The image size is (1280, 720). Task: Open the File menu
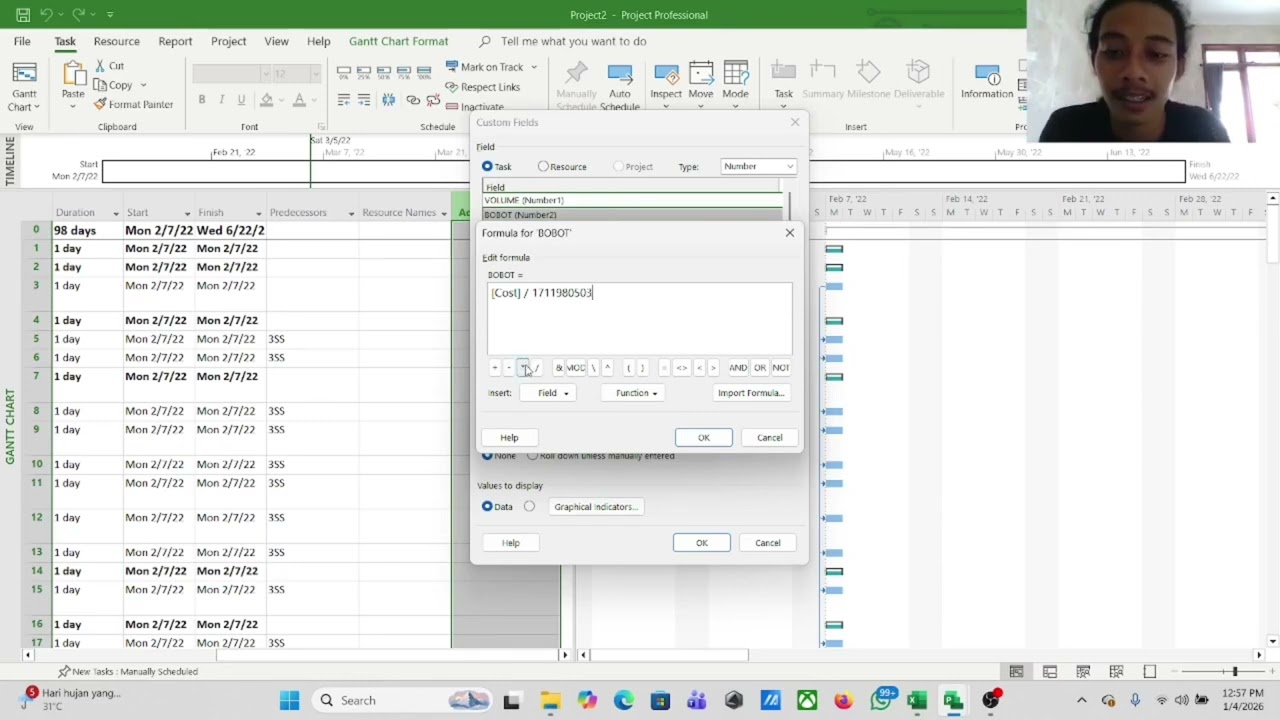click(22, 41)
